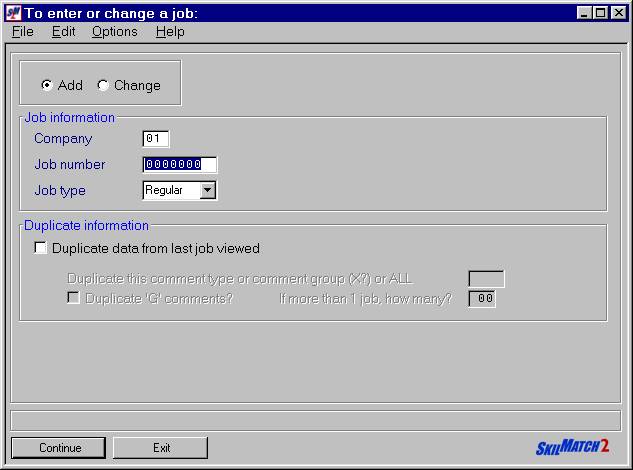Image resolution: width=633 pixels, height=470 pixels.
Task: Click the Job number input field
Action: (180, 164)
